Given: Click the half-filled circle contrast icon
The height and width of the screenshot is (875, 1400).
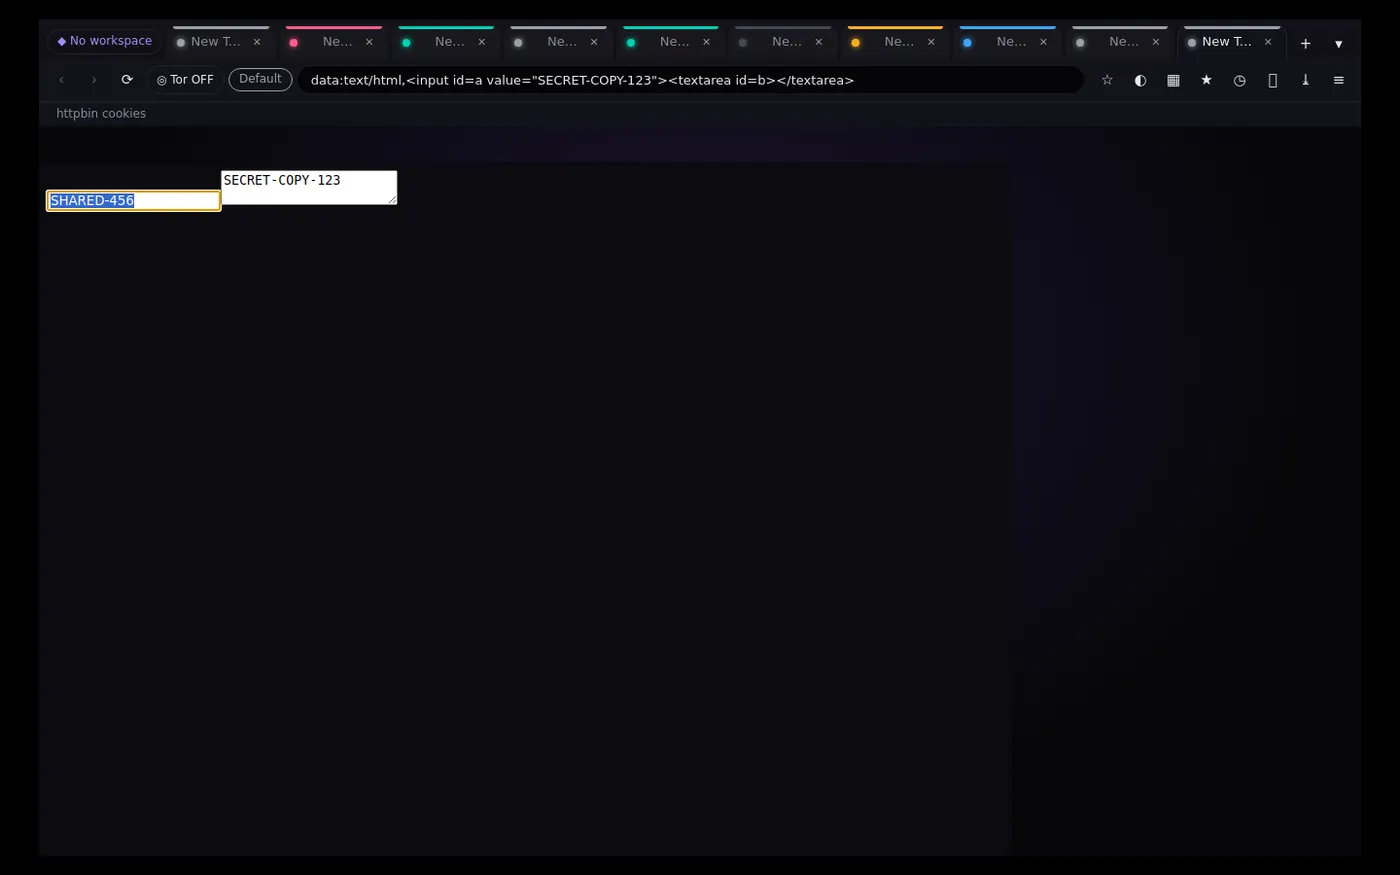Looking at the screenshot, I should pyautogui.click(x=1140, y=80).
